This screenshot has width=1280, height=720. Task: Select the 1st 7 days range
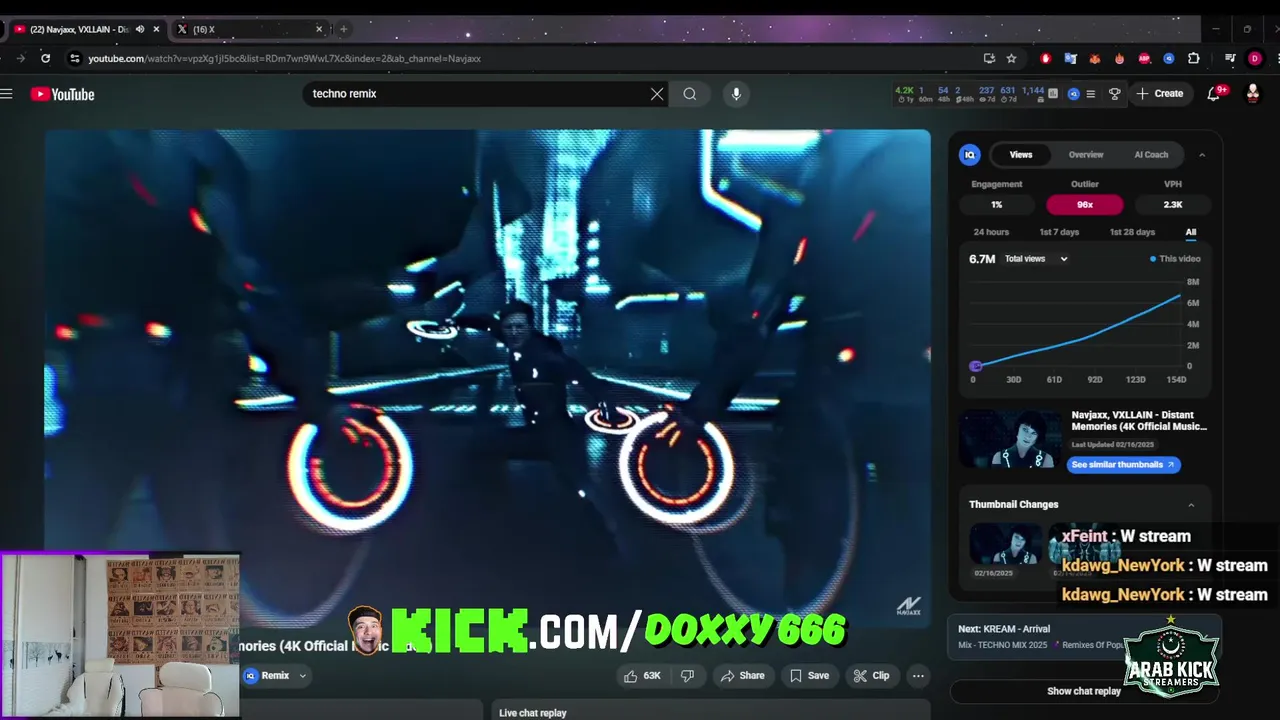(1059, 232)
